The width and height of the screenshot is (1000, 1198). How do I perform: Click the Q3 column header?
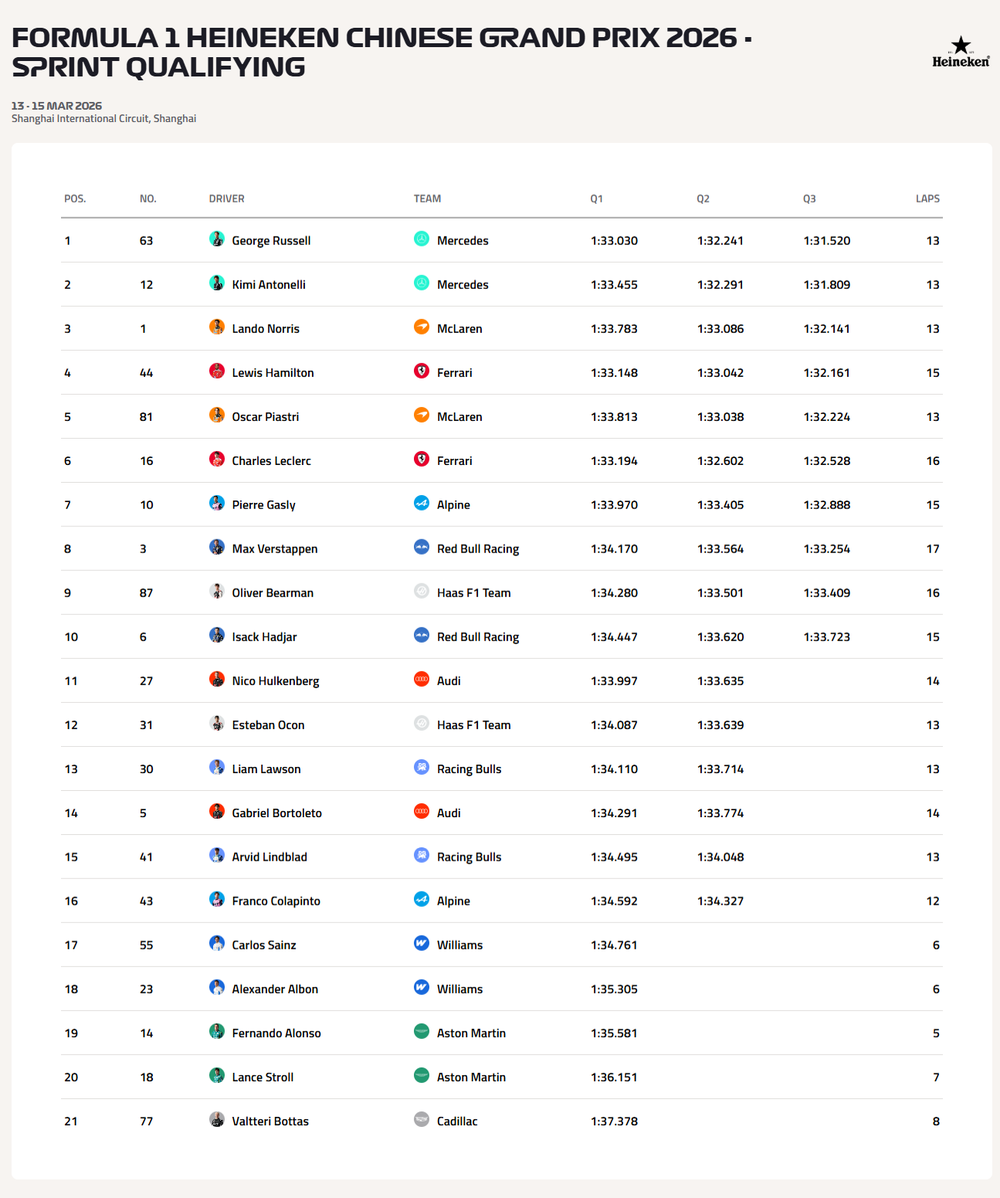point(810,199)
